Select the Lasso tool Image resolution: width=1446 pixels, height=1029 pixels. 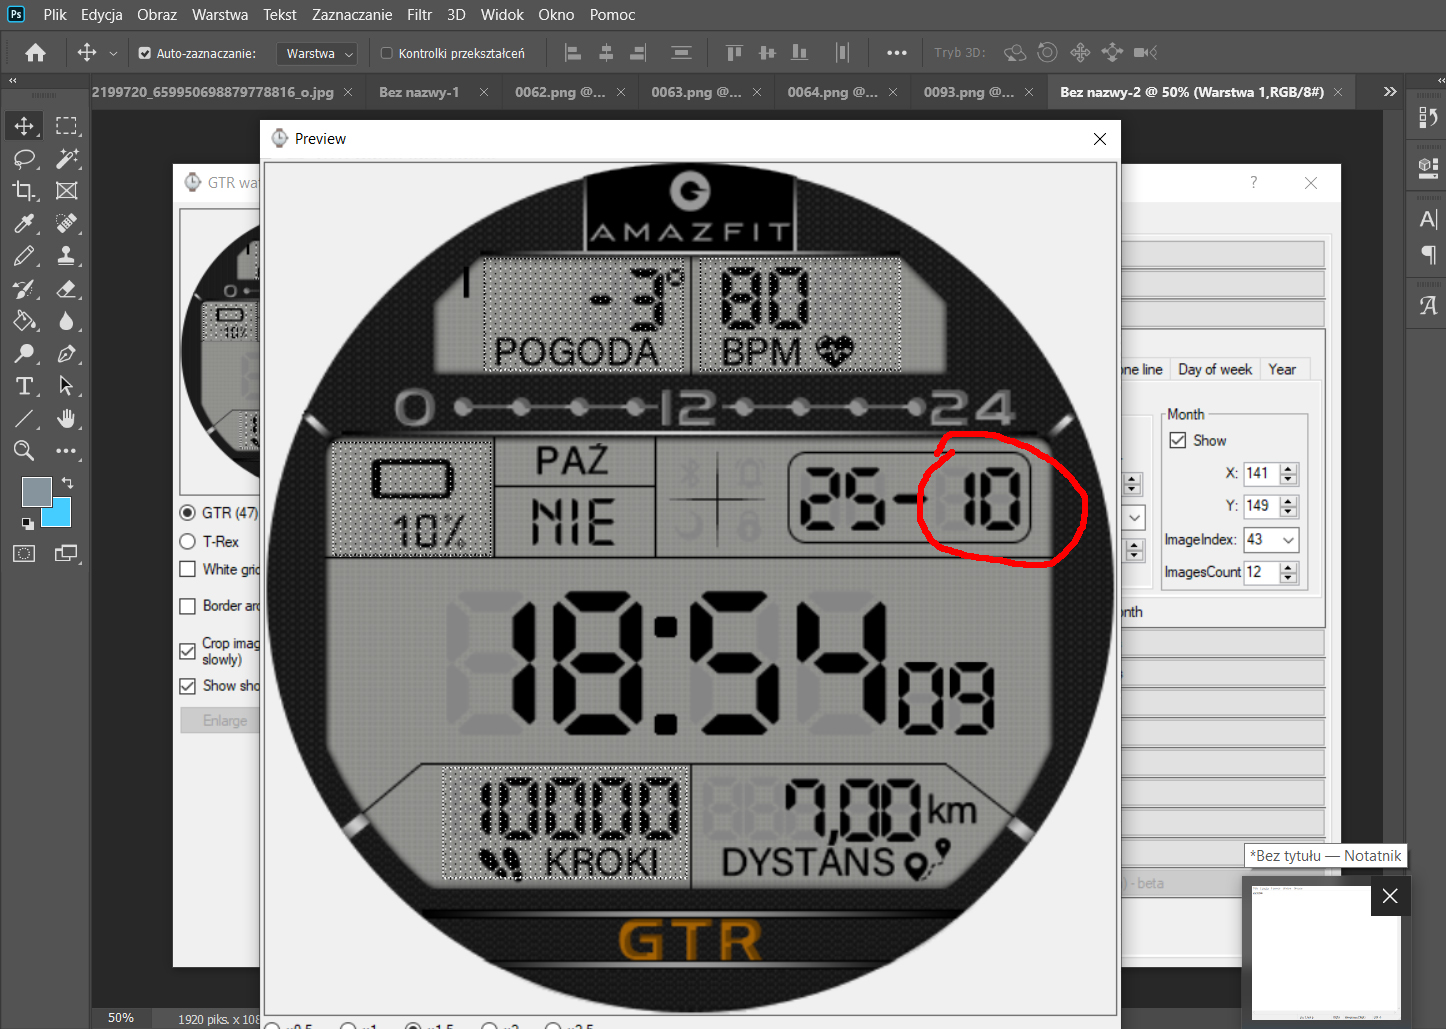(x=24, y=158)
